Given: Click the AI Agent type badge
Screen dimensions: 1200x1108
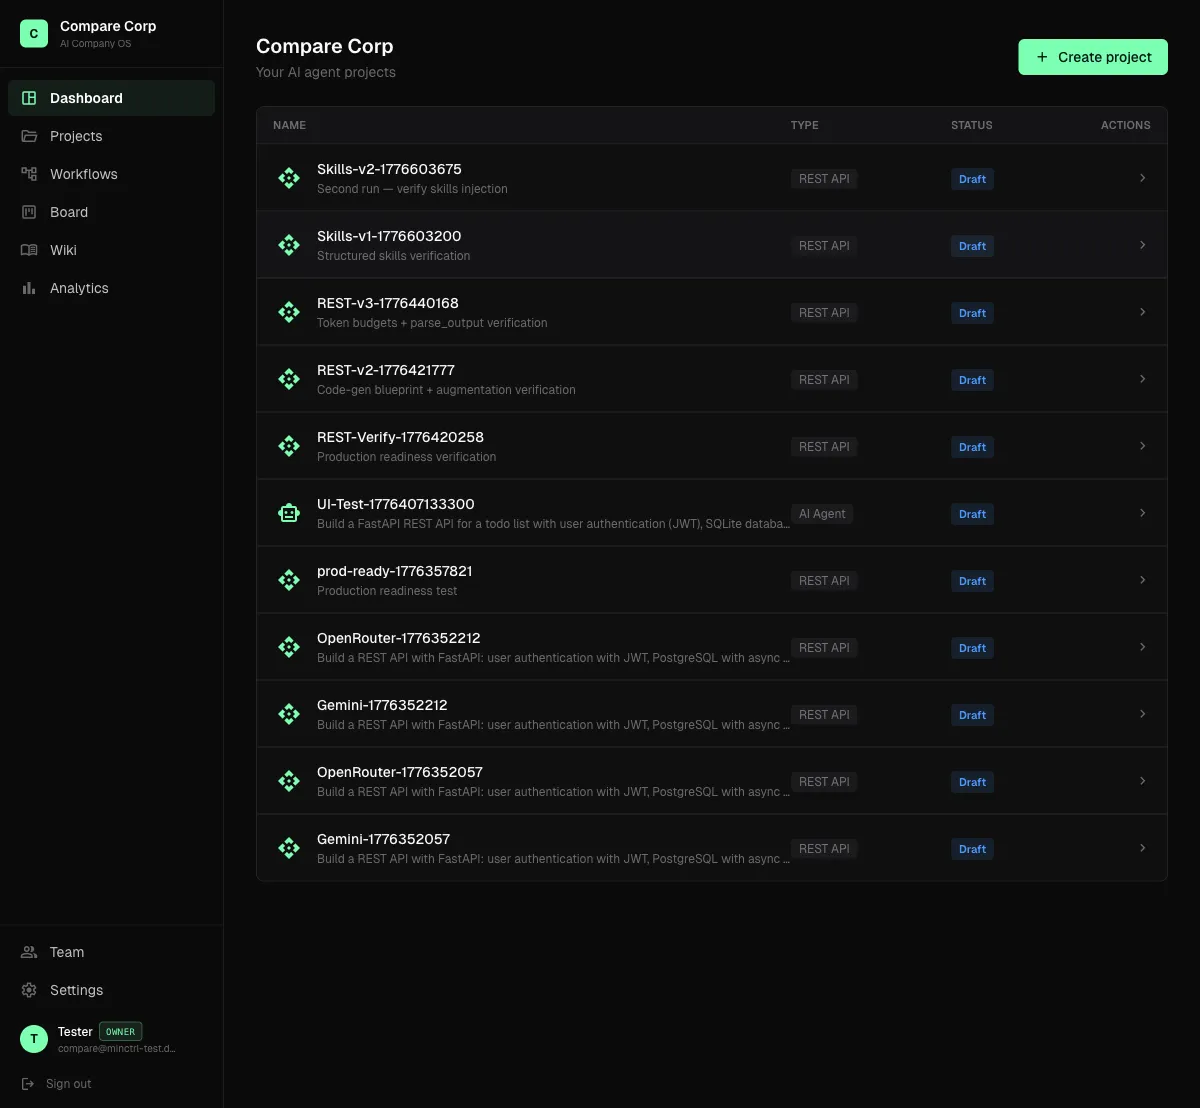Looking at the screenshot, I should (x=822, y=513).
